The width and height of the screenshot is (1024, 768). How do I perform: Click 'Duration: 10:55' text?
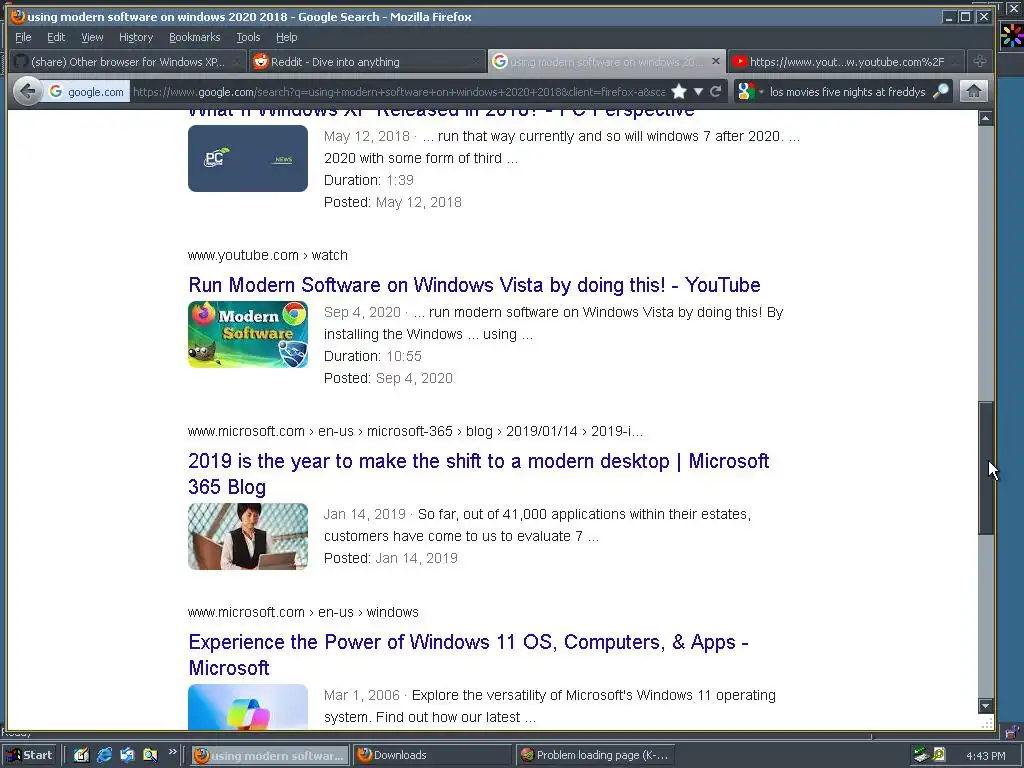[373, 357]
